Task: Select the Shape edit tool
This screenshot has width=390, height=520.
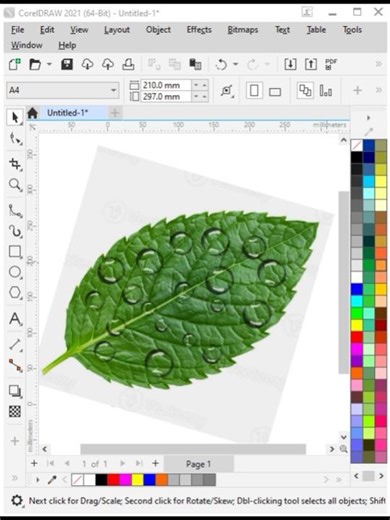Action: point(15,138)
